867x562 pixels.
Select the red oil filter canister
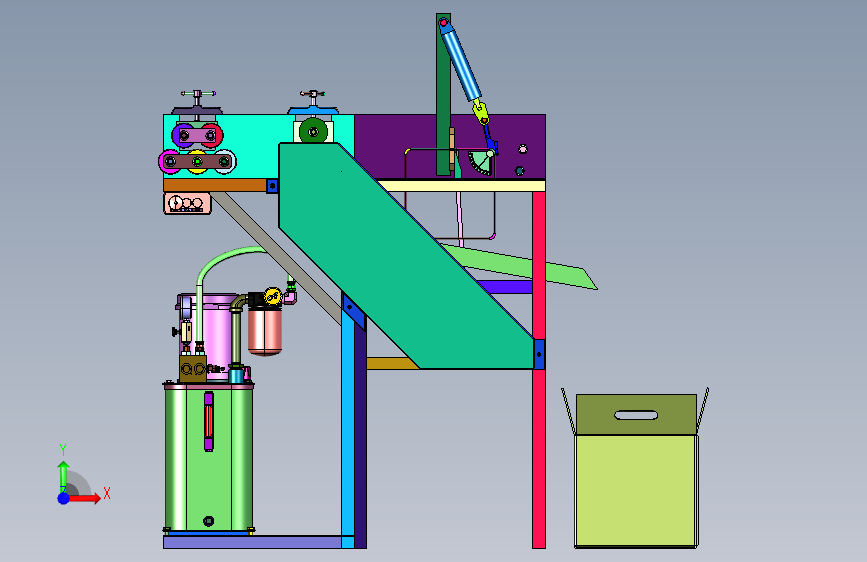(x=265, y=331)
